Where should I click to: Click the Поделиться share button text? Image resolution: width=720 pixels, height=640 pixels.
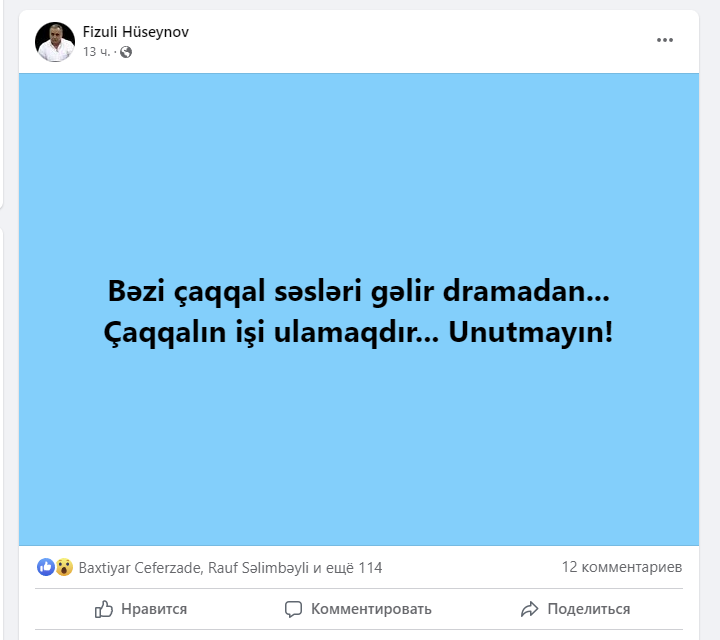pos(589,609)
